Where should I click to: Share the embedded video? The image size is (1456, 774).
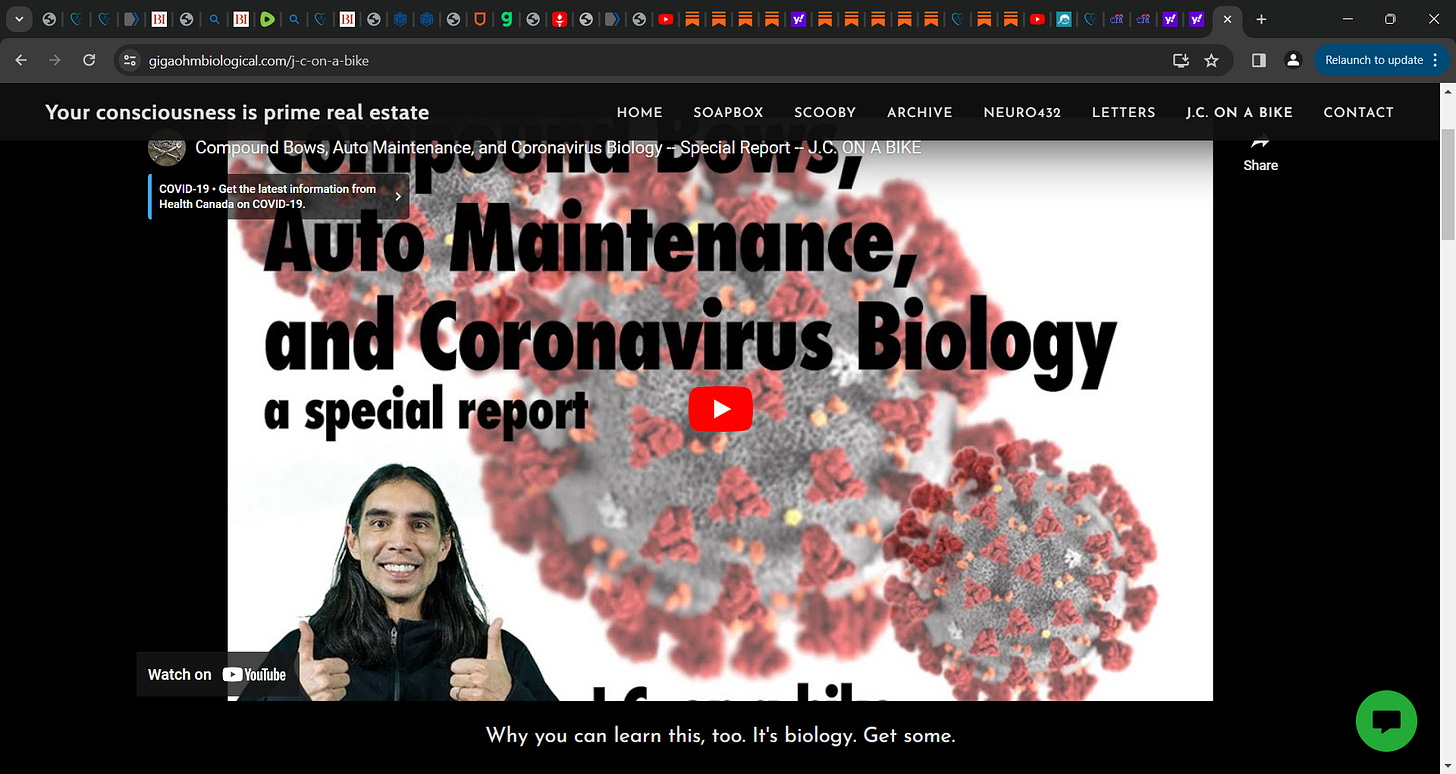click(1260, 153)
